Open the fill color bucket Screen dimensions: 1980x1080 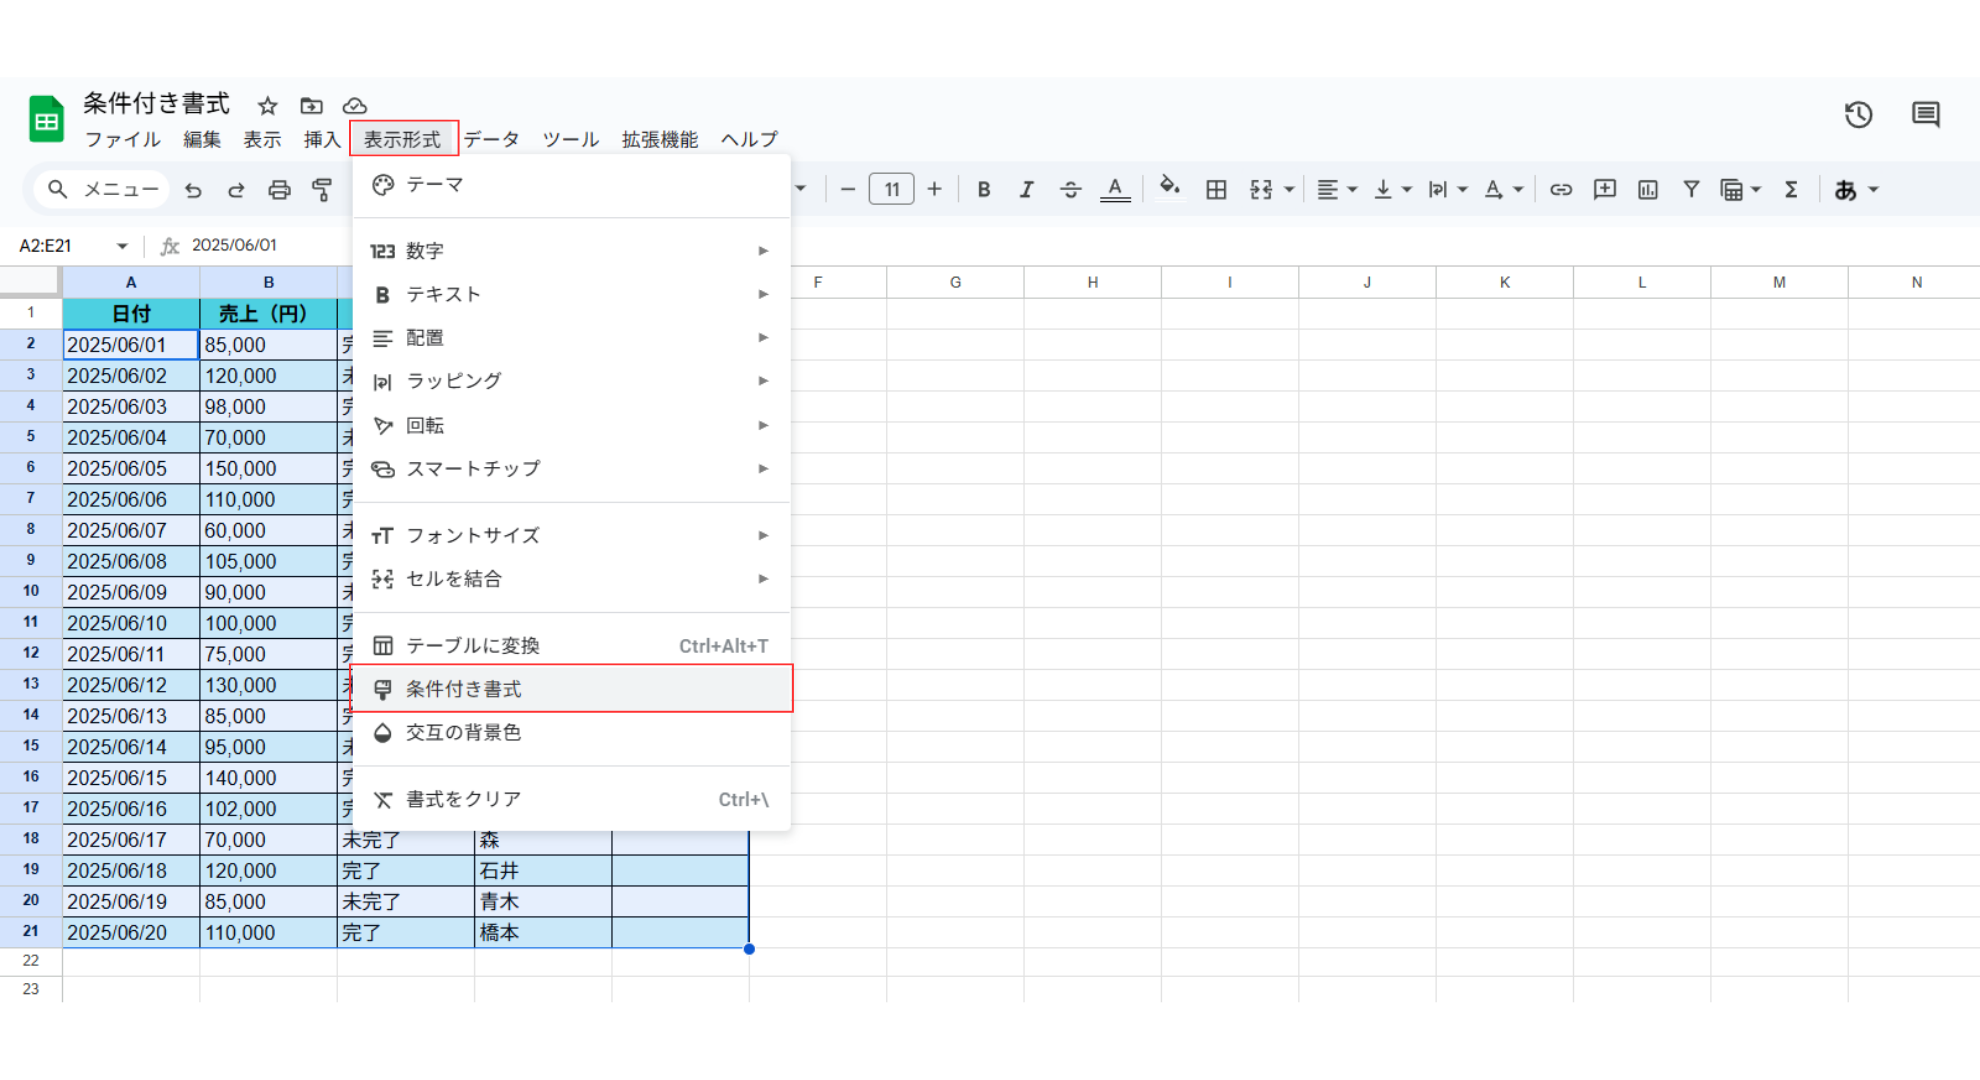1169,187
